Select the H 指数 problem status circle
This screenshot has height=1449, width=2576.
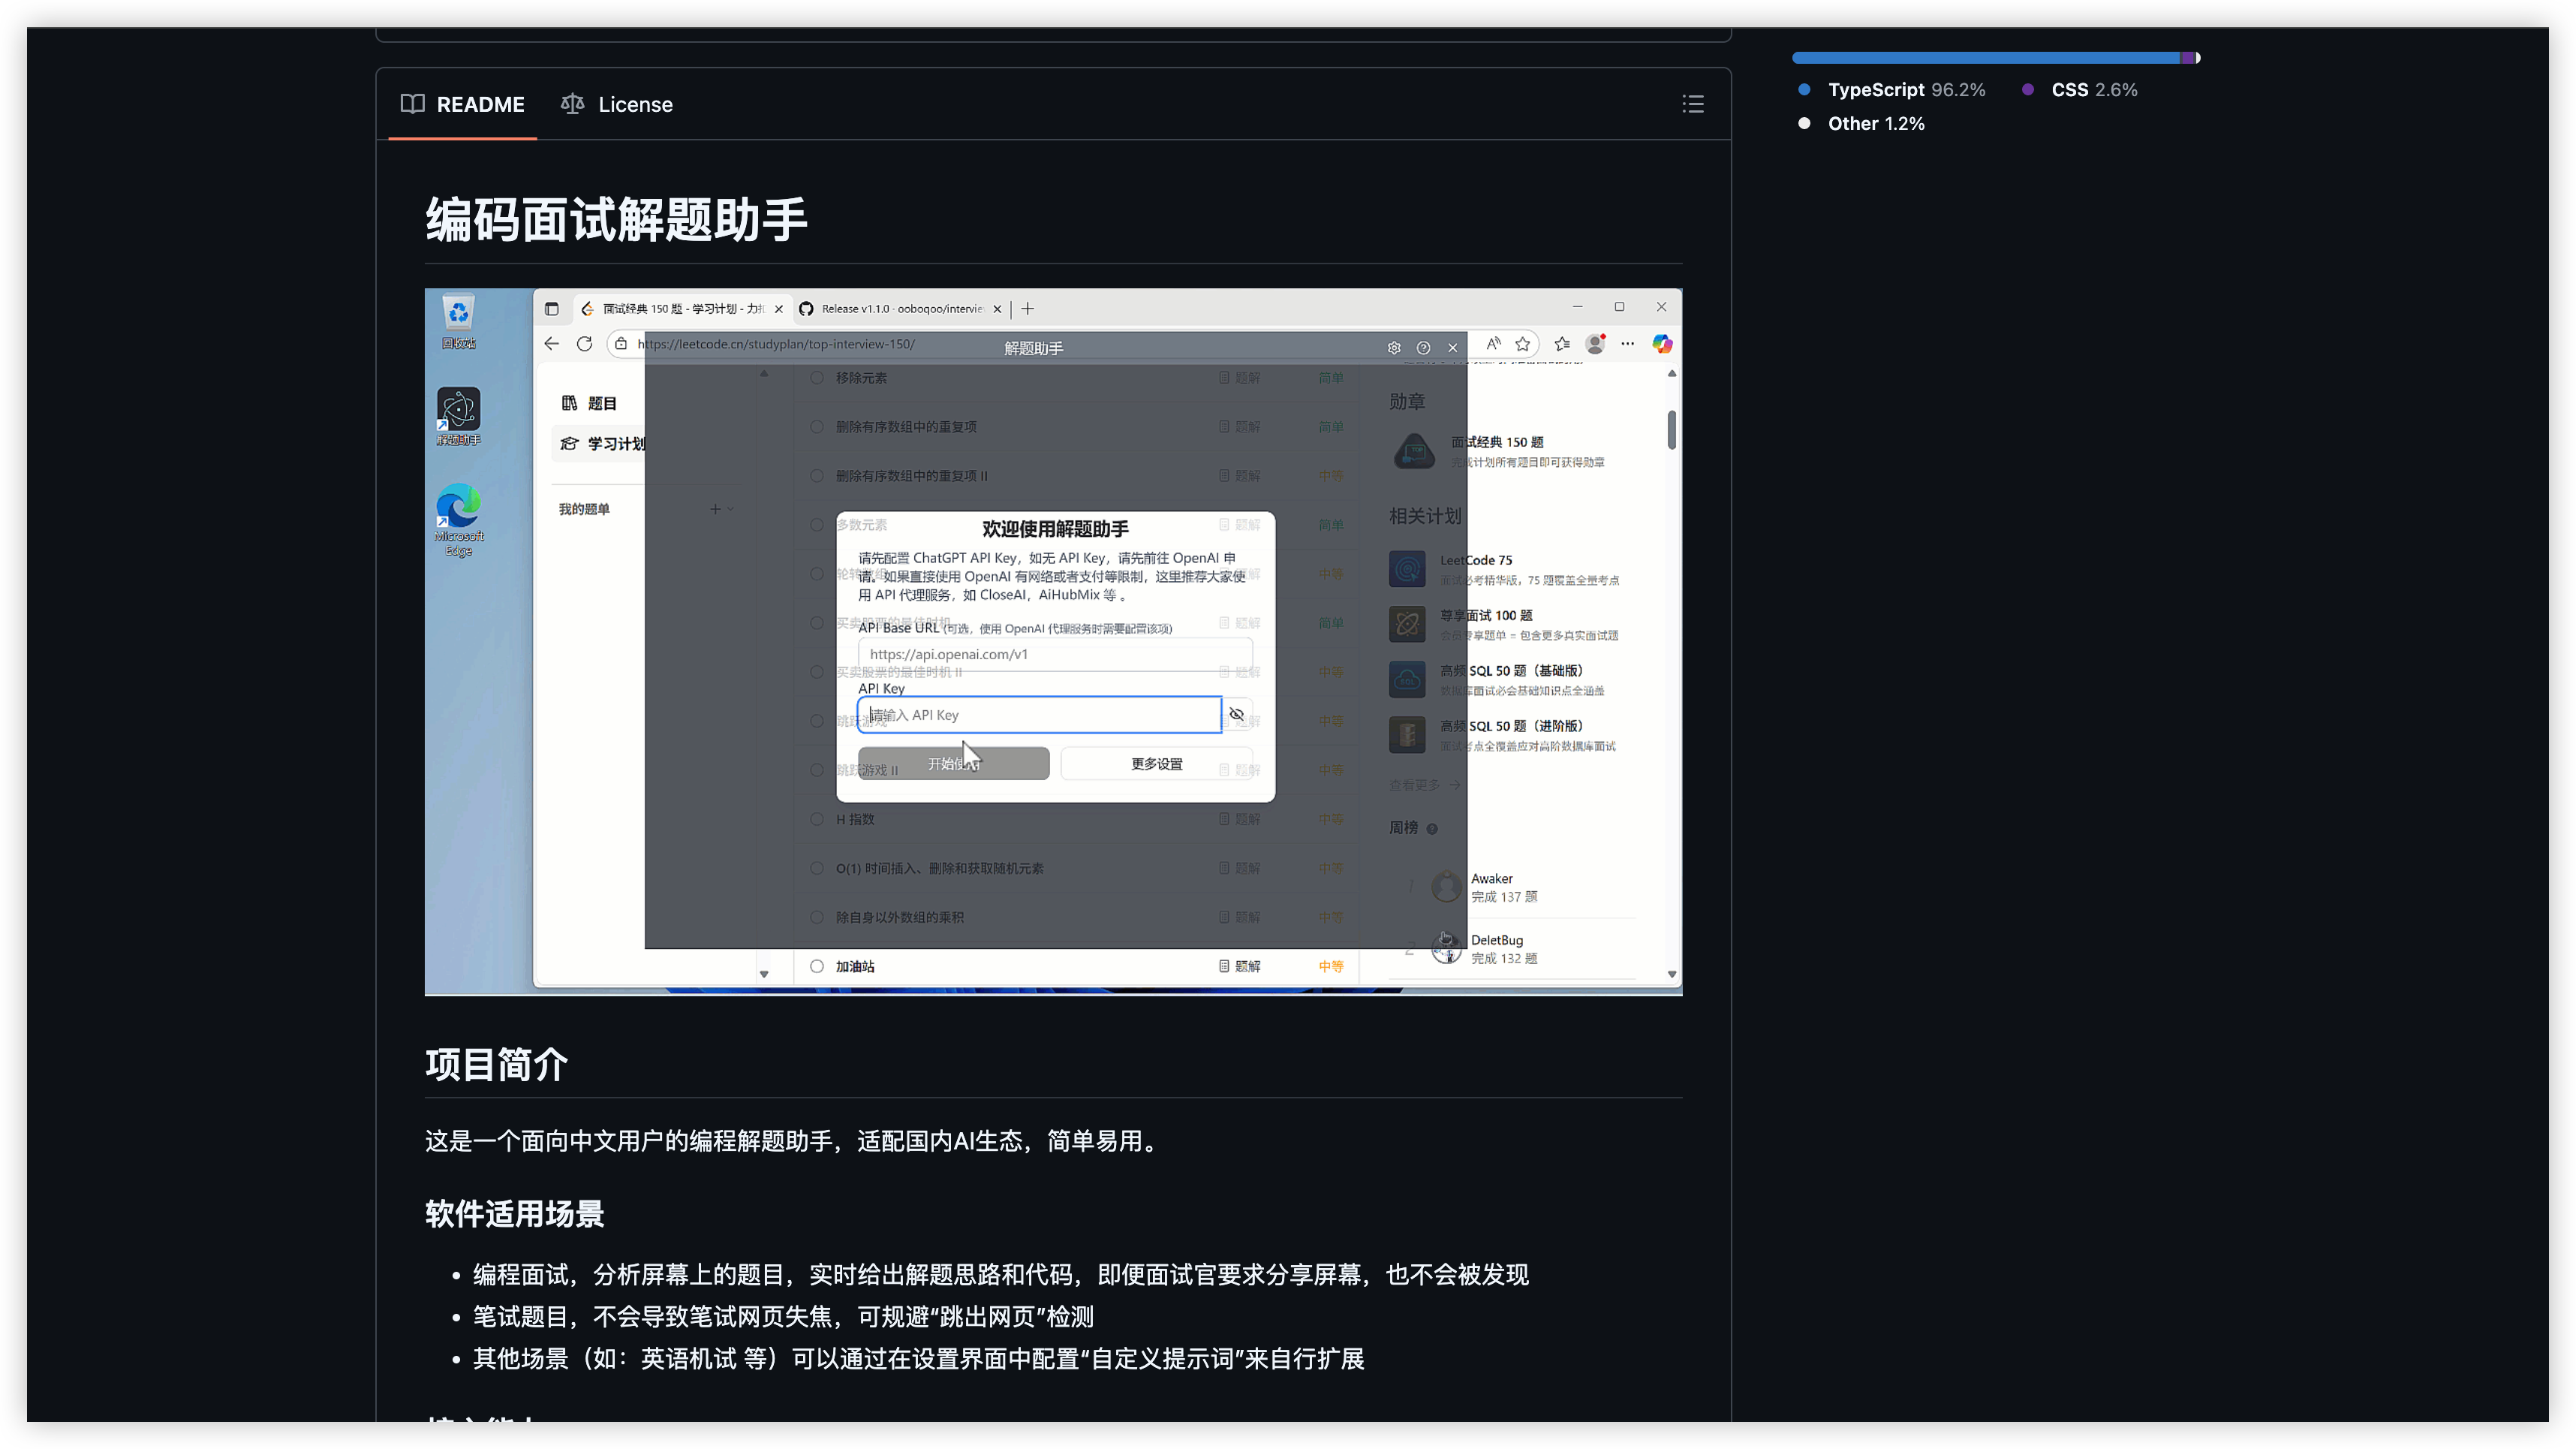[x=817, y=819]
